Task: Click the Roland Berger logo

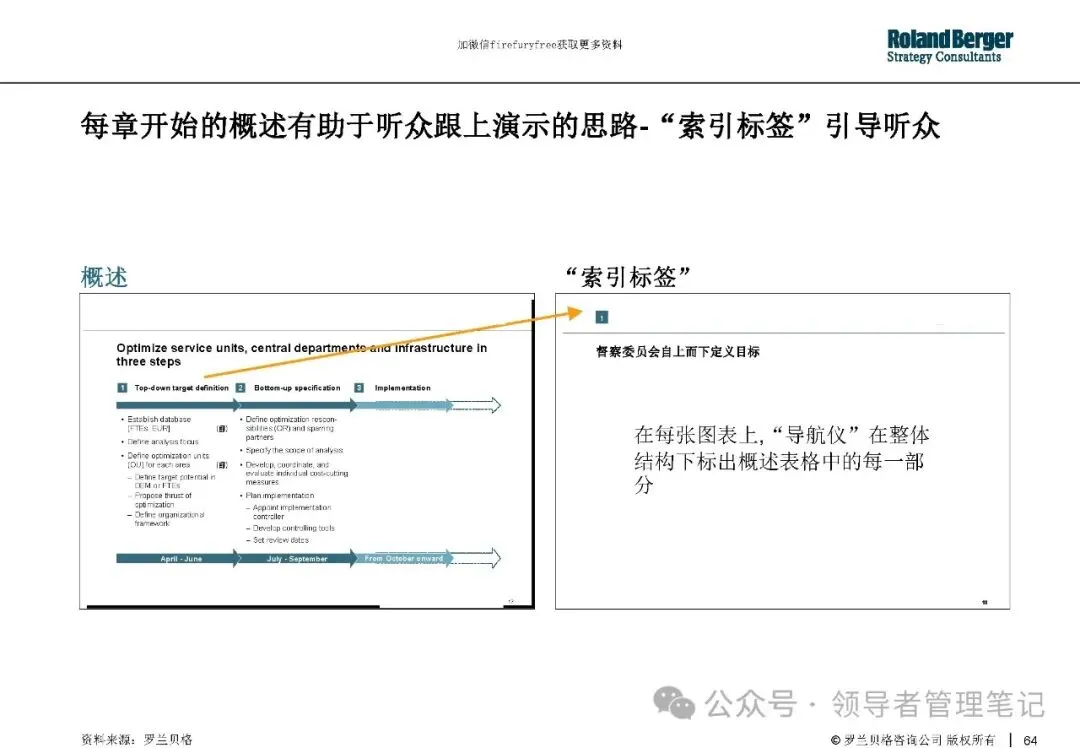Action: pos(950,46)
